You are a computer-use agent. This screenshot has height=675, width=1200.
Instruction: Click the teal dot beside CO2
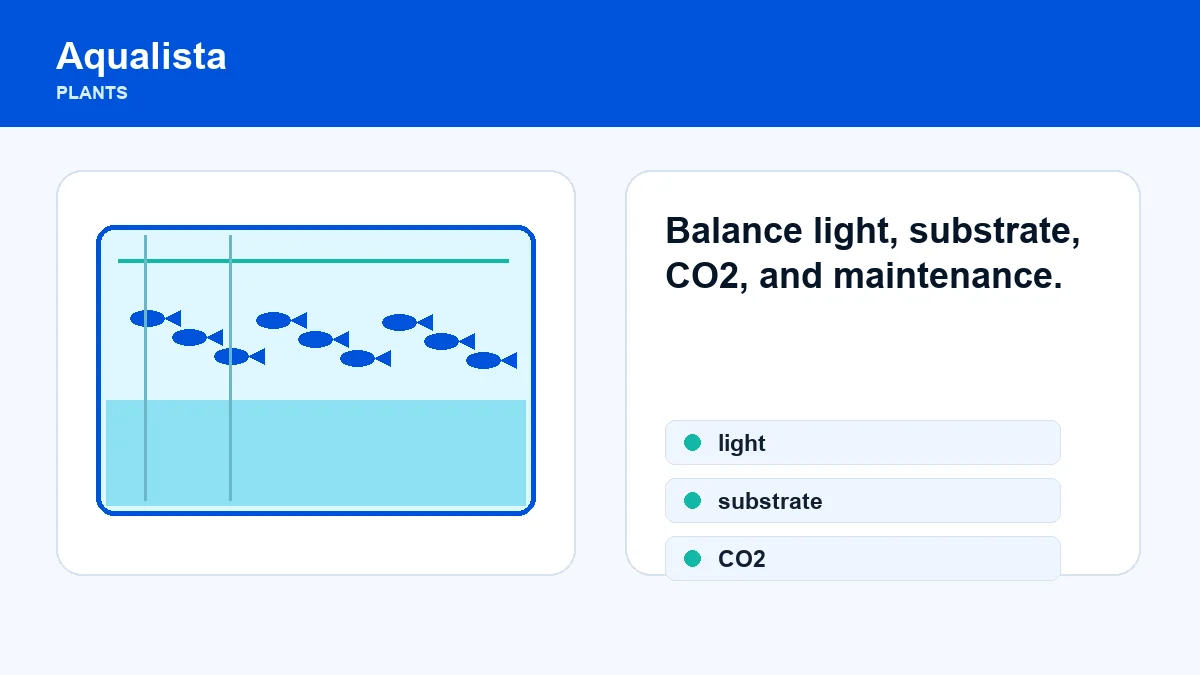[692, 559]
